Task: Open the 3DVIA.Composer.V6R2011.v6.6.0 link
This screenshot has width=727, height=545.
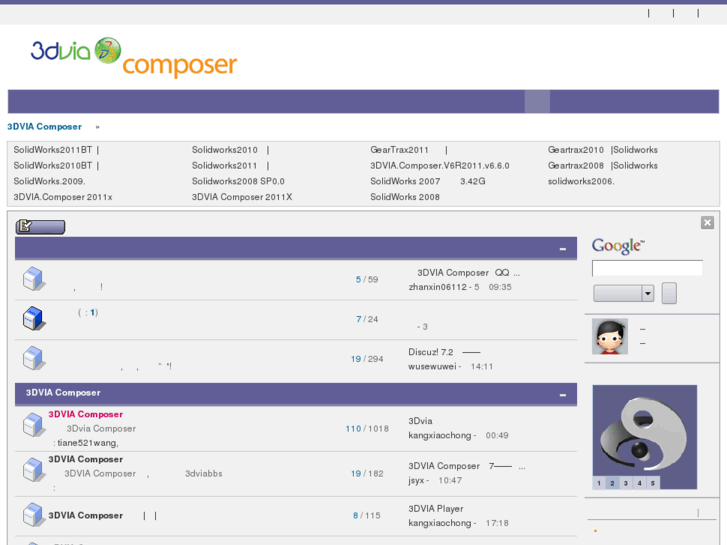Action: click(x=440, y=166)
